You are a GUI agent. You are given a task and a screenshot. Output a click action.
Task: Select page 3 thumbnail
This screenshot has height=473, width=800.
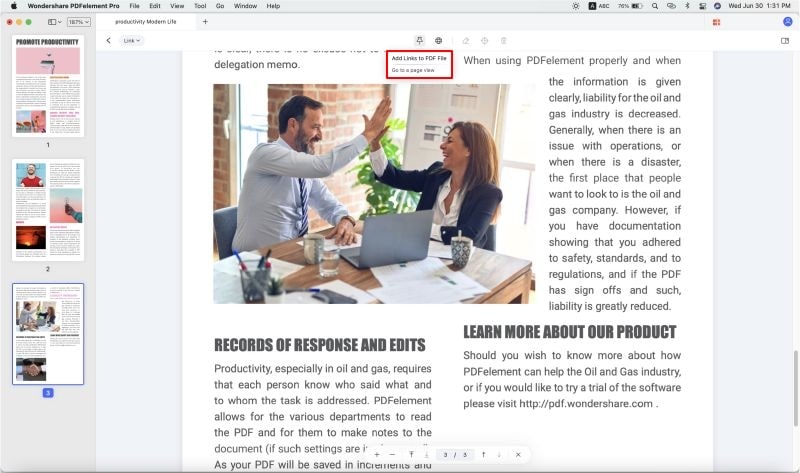(48, 334)
